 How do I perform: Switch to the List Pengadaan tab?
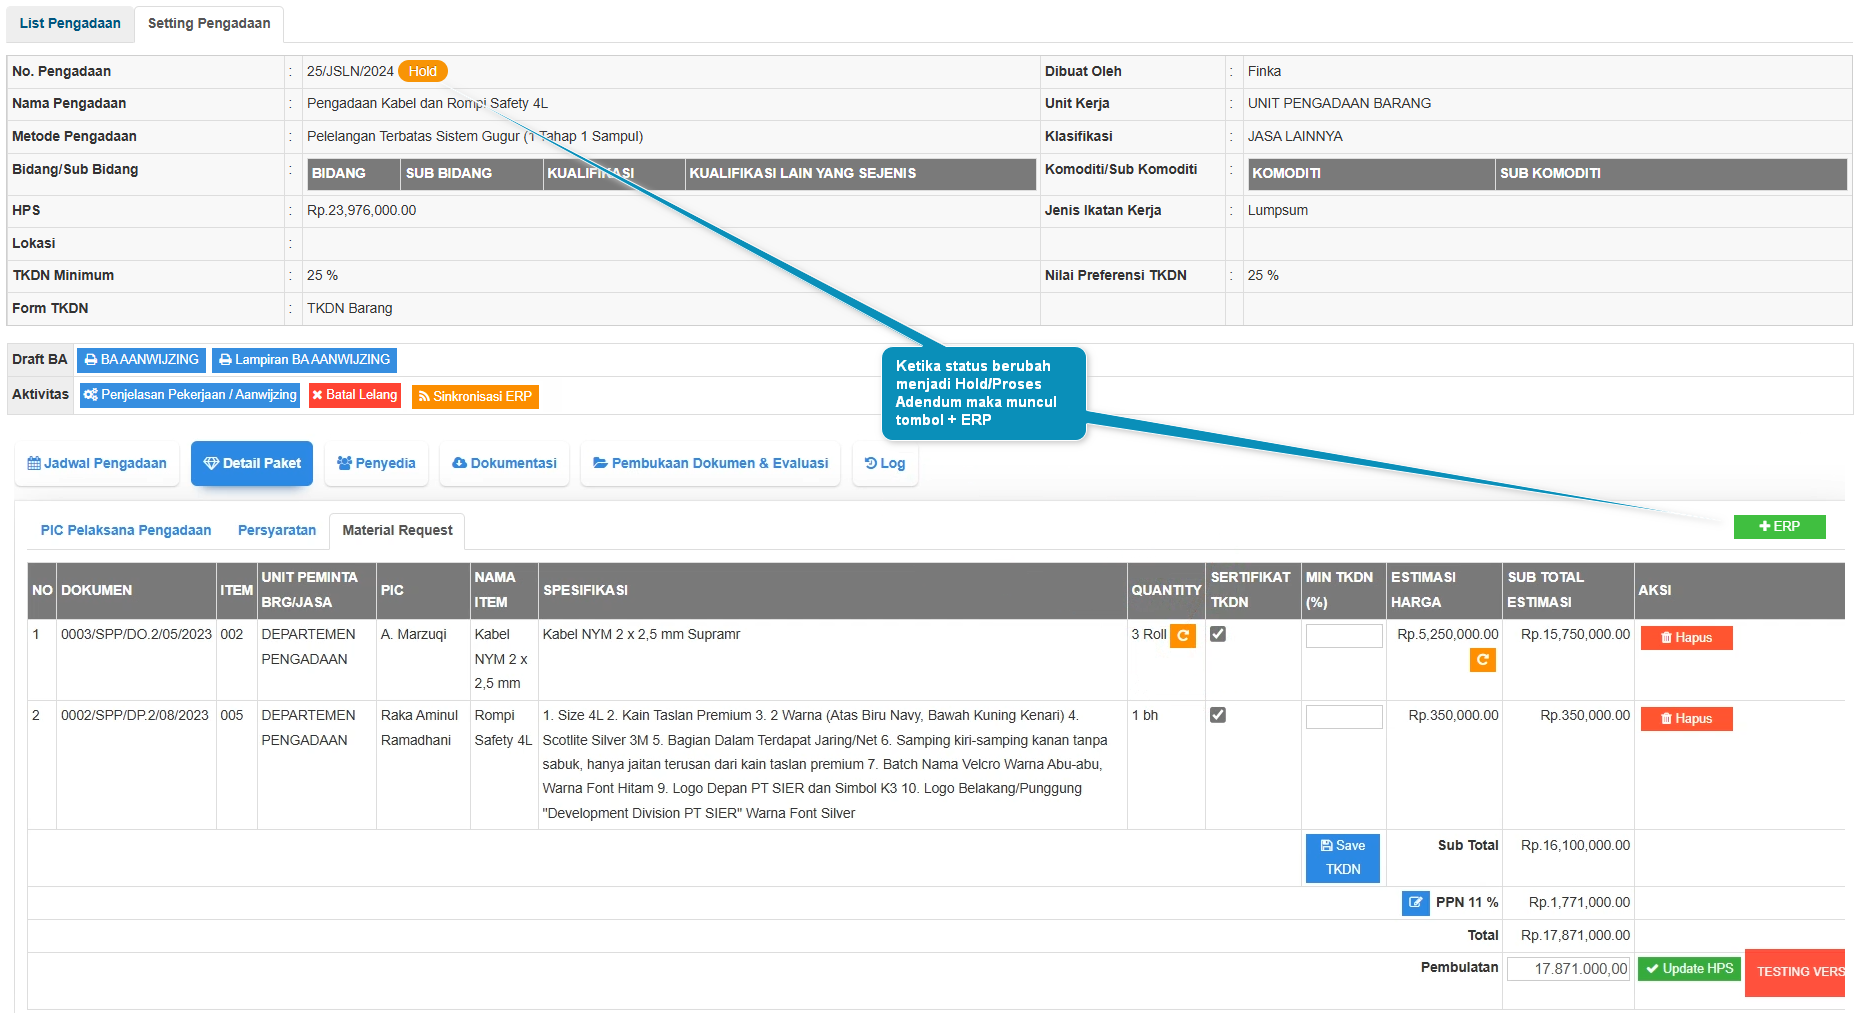click(70, 23)
